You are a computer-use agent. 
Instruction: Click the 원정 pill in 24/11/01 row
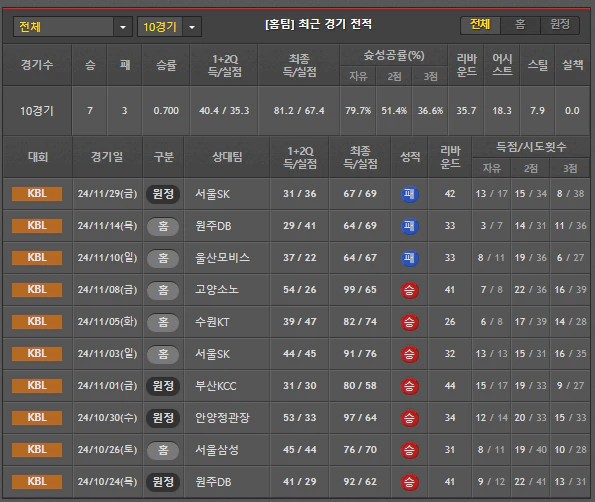[163, 386]
